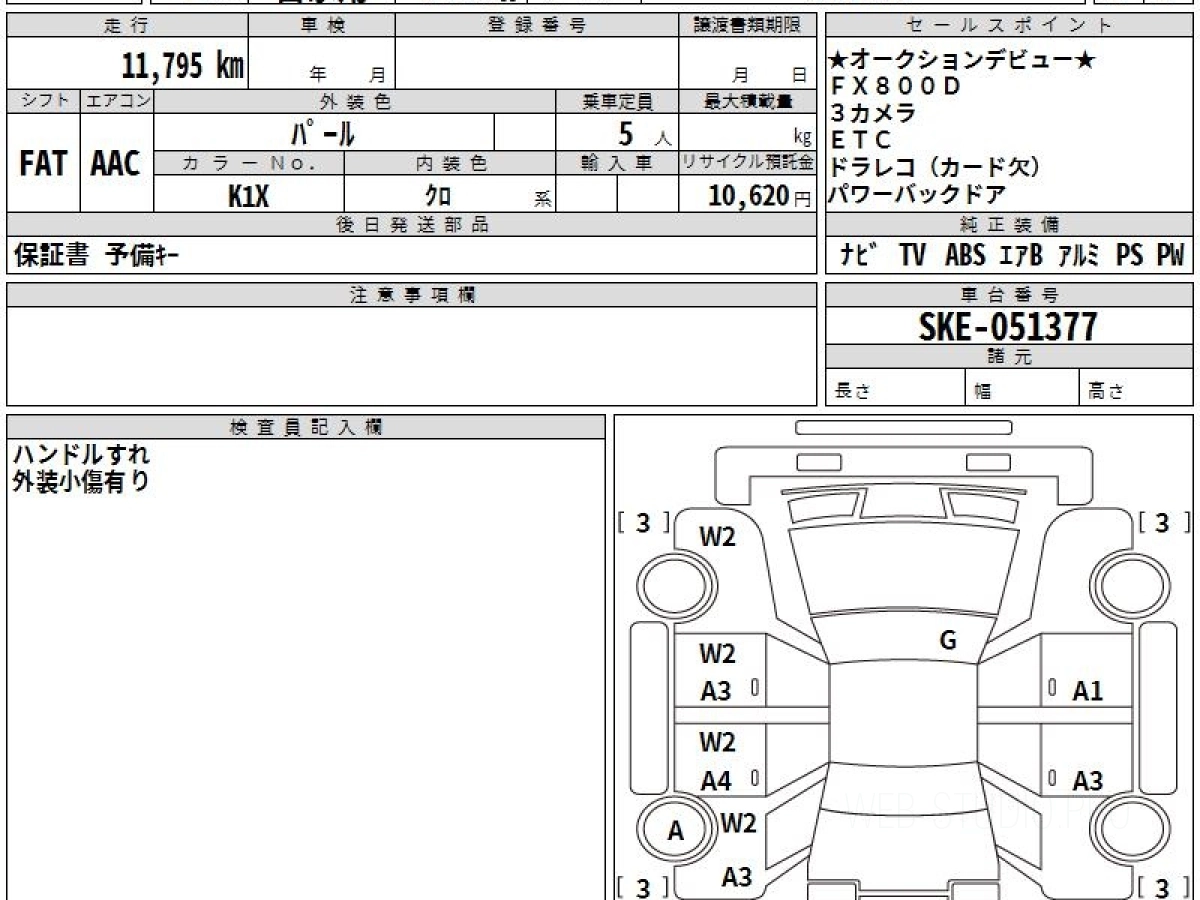1200x900 pixels.
Task: Select the PW equipment indicator
Action: click(x=1170, y=256)
